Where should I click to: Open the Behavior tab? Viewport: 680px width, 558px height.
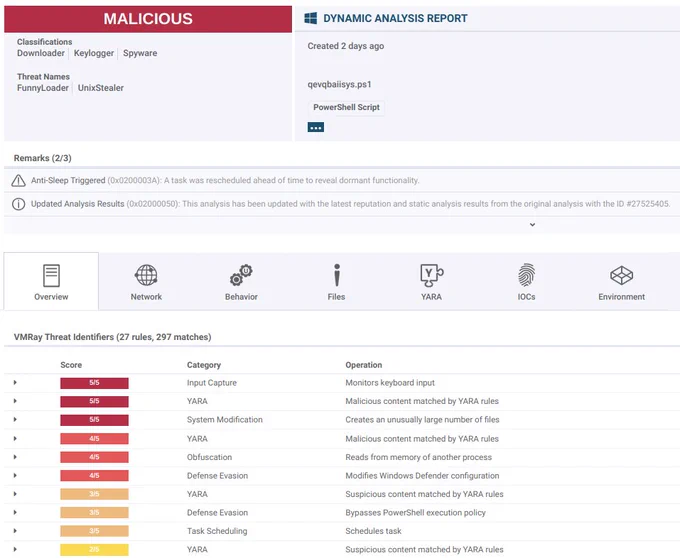[241, 281]
